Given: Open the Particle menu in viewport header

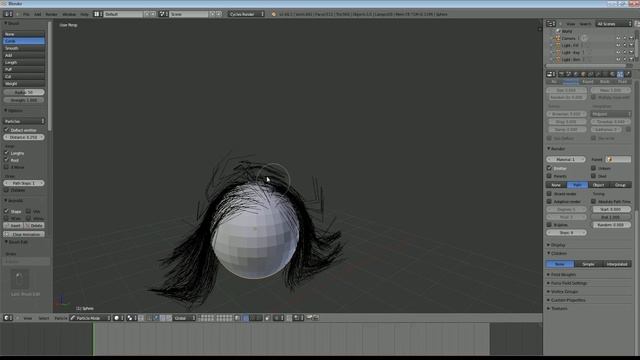Looking at the screenshot, I should pyautogui.click(x=61, y=318).
